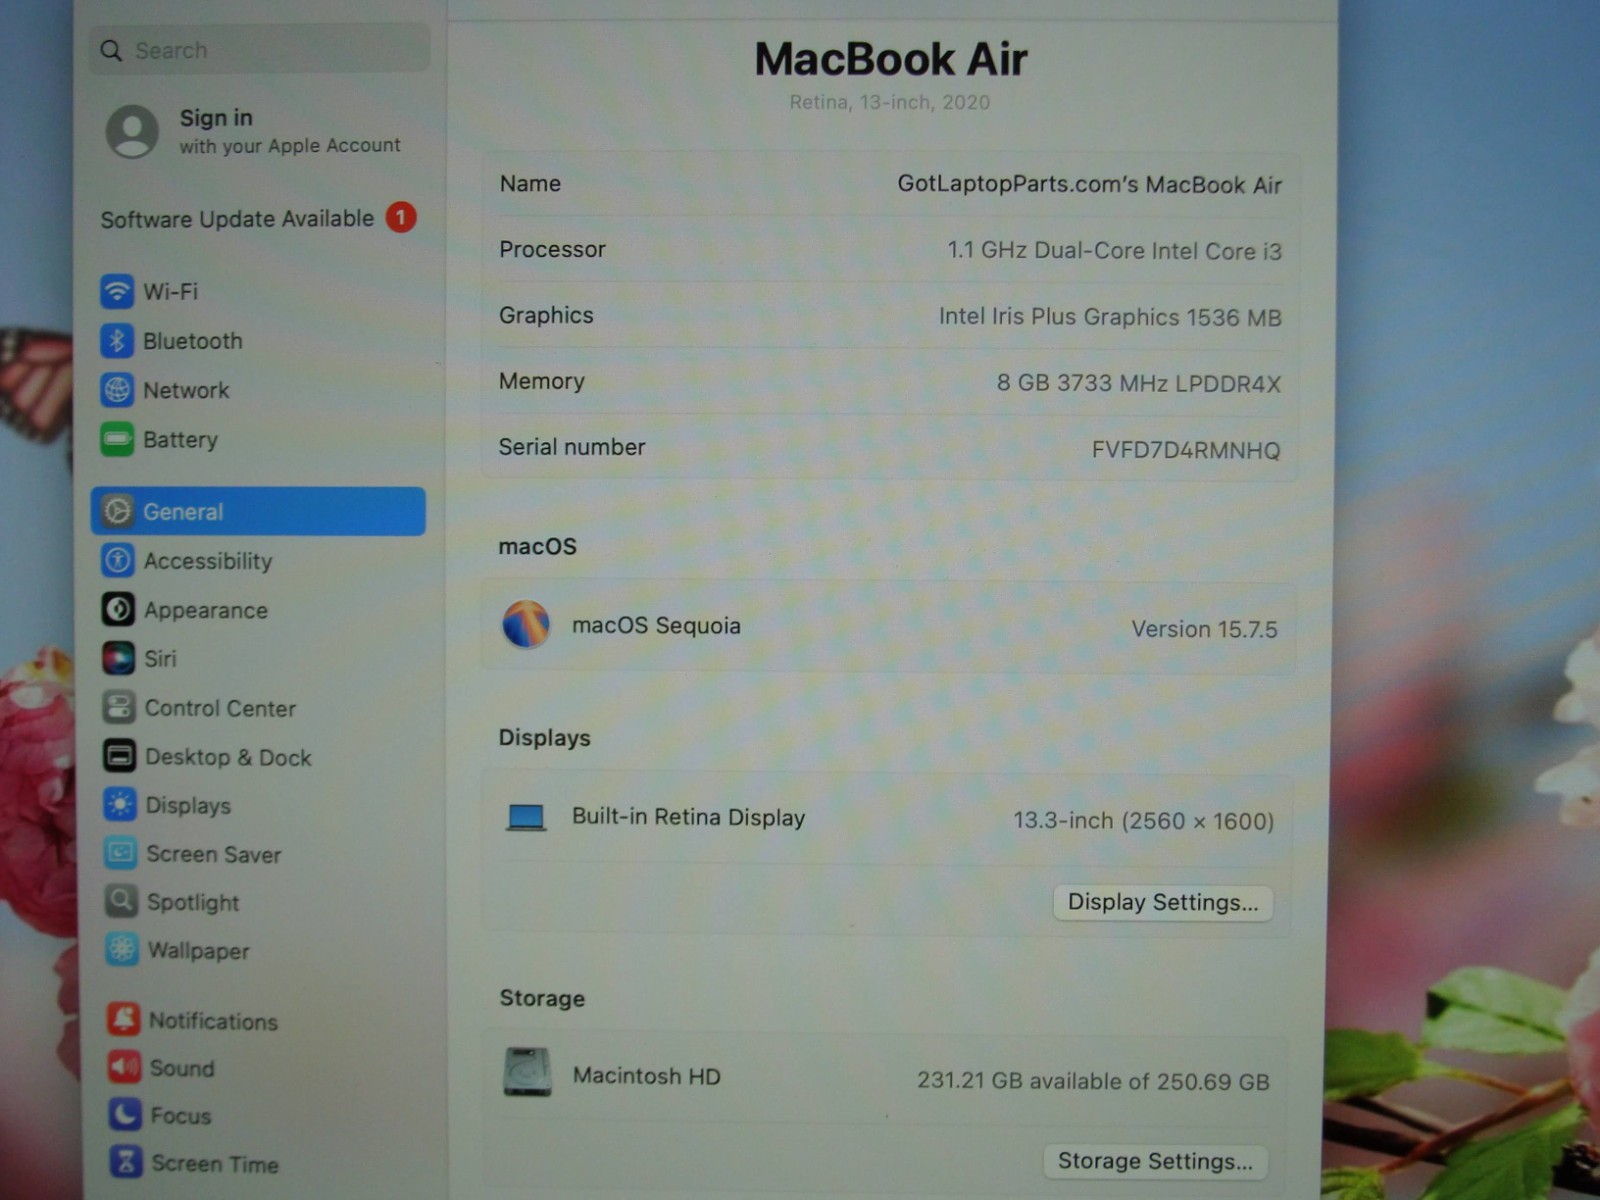Click the Screen Time hourglass icon
1600x1200 pixels.
point(126,1162)
